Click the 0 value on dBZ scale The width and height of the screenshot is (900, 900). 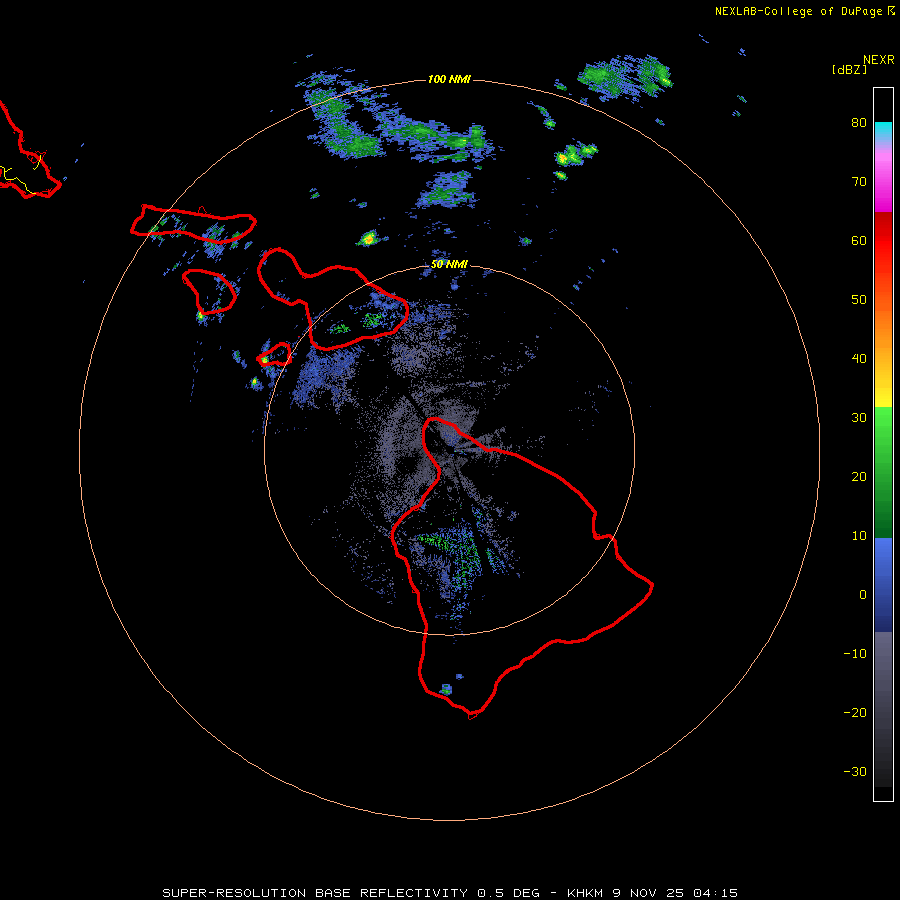(863, 595)
